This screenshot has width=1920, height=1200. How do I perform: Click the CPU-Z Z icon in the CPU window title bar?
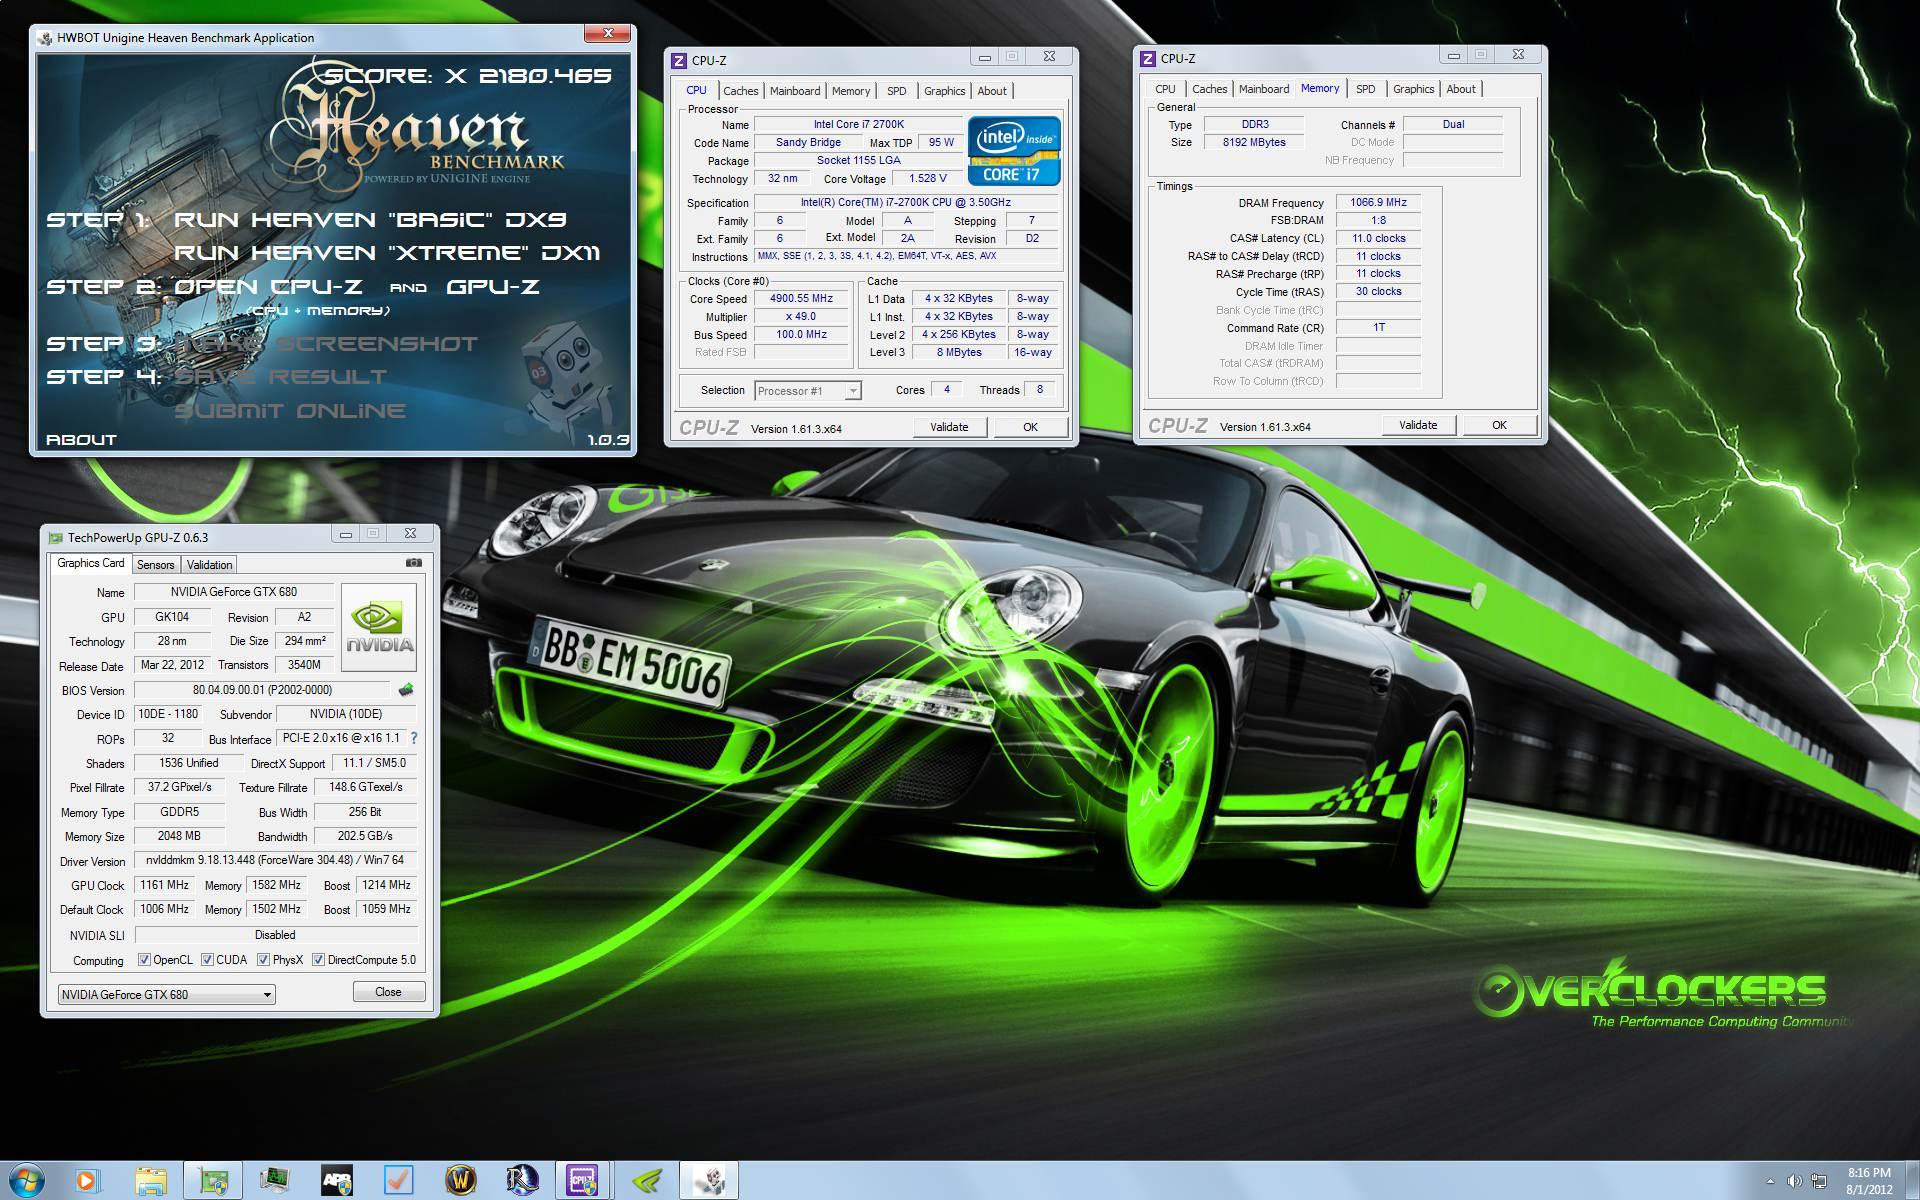point(679,60)
